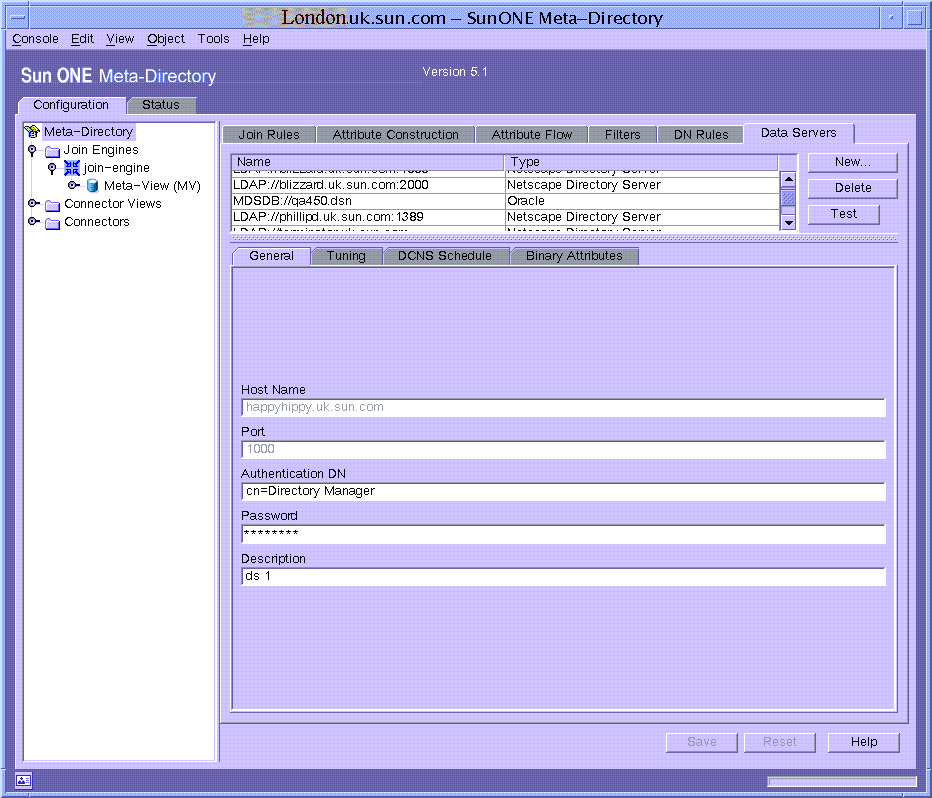Image resolution: width=932 pixels, height=798 pixels.
Task: Click the New... button
Action: 852,162
